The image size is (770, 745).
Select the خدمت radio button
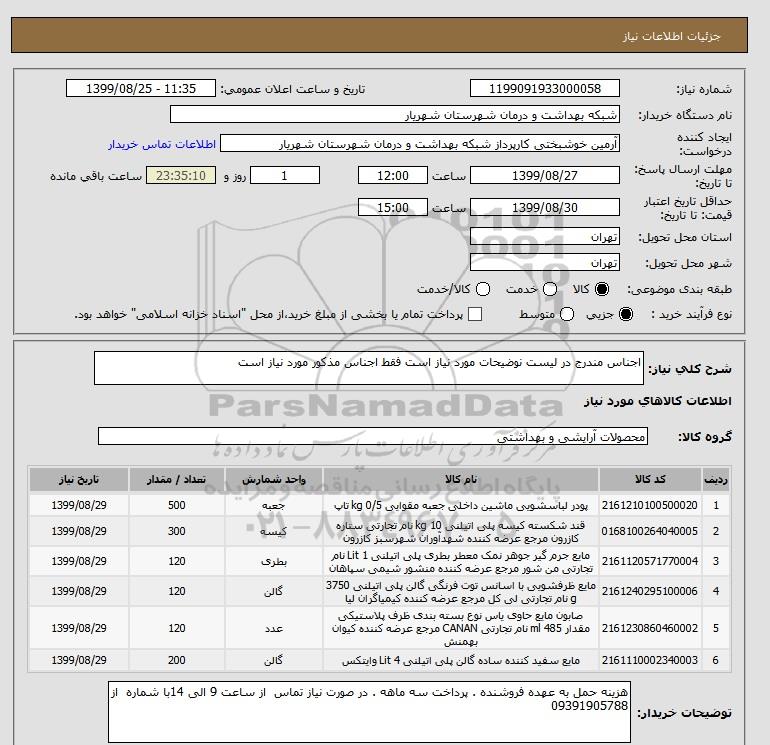[550, 289]
